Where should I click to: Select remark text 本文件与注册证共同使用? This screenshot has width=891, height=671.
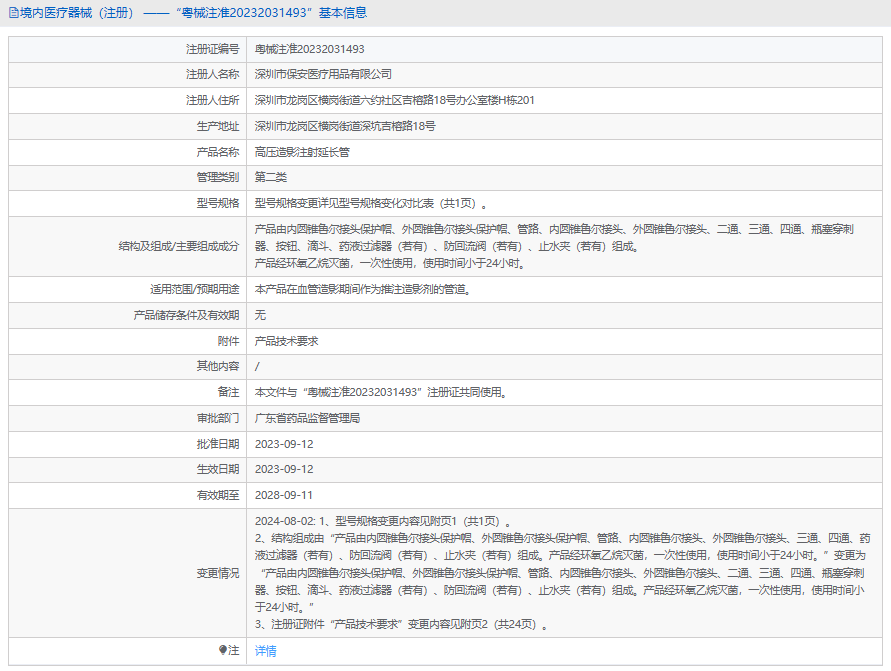pyautogui.click(x=381, y=392)
